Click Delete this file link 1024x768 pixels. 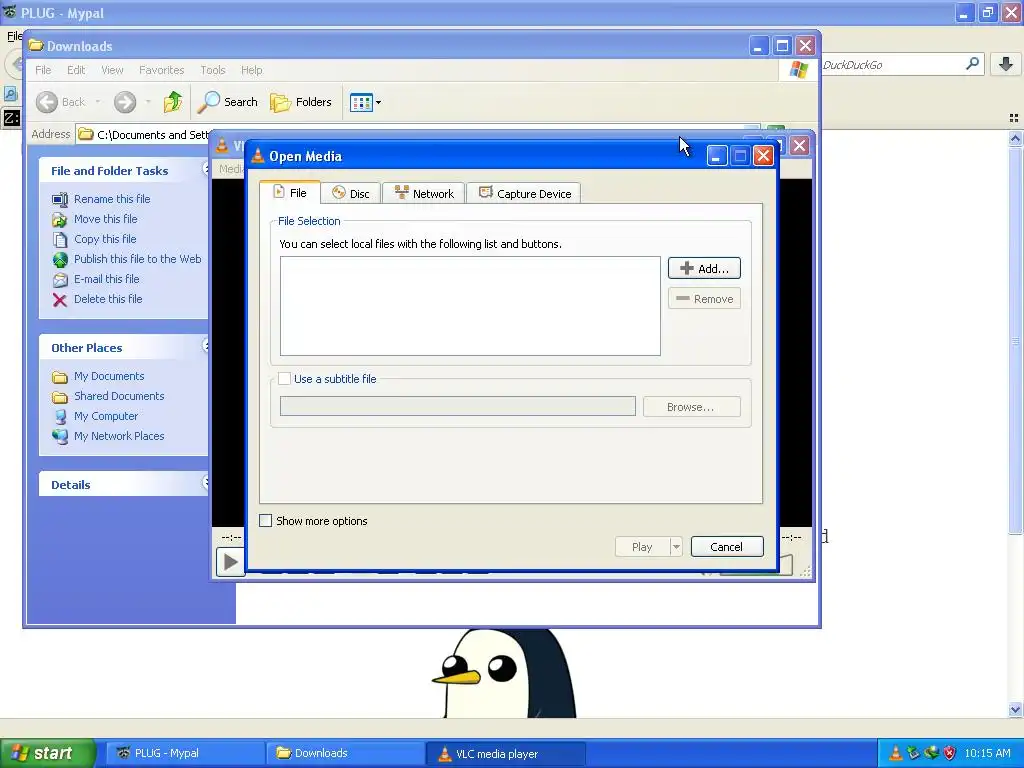108,298
